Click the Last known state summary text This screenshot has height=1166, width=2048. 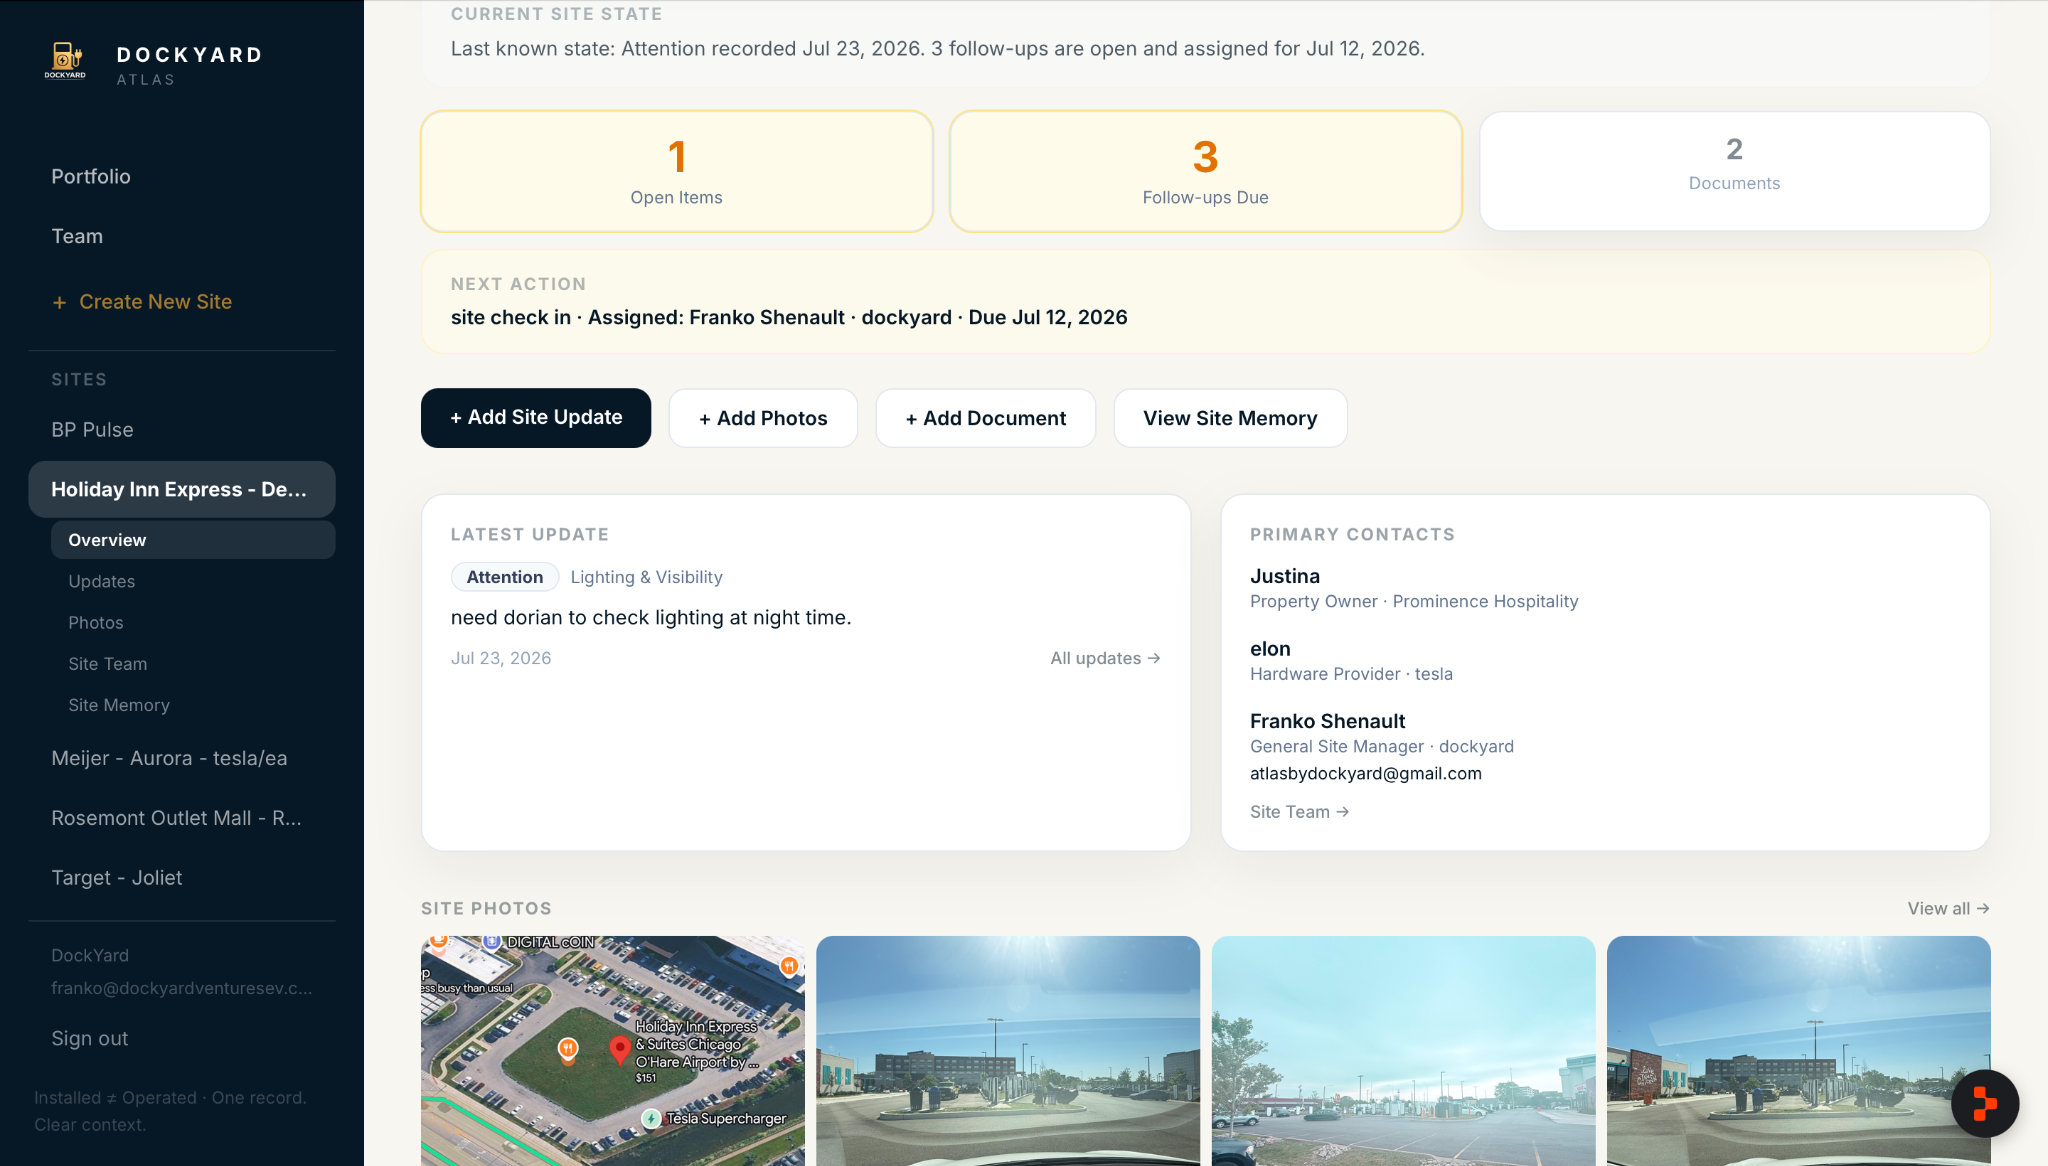coord(938,48)
